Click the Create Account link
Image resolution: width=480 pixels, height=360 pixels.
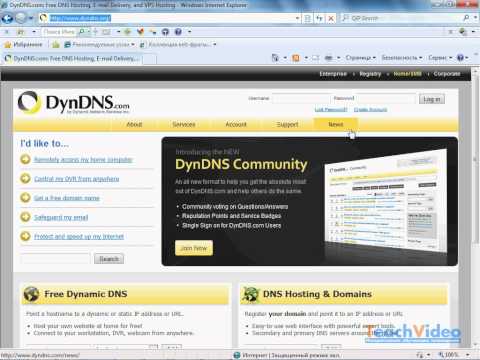click(x=370, y=109)
